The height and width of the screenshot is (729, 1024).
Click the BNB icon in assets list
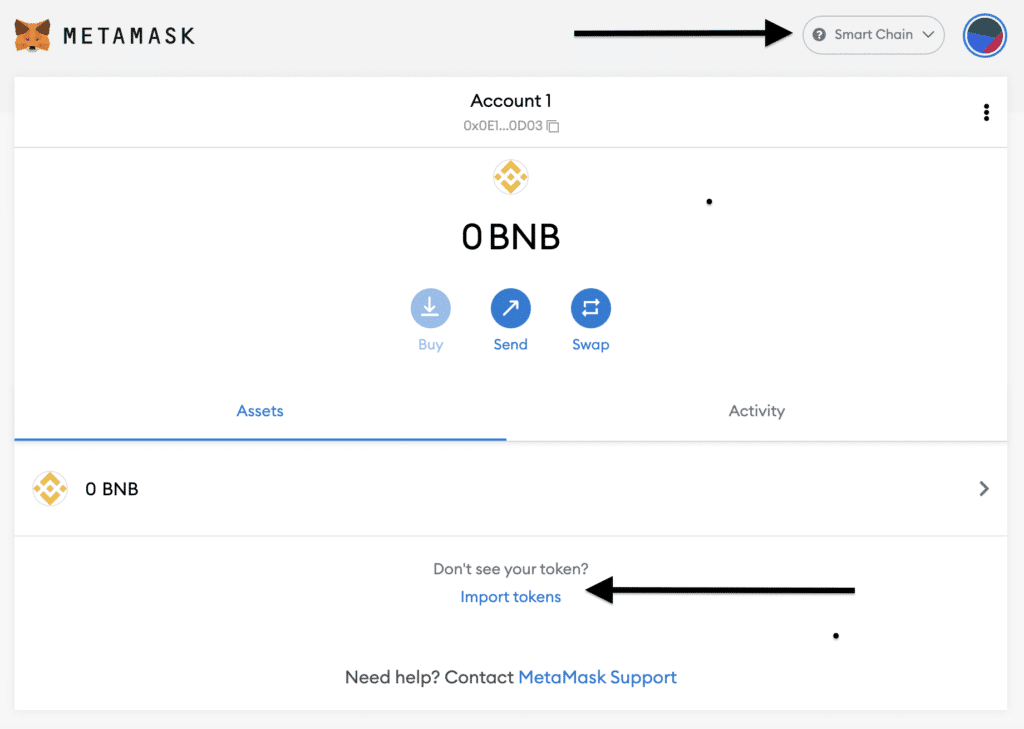coord(50,489)
